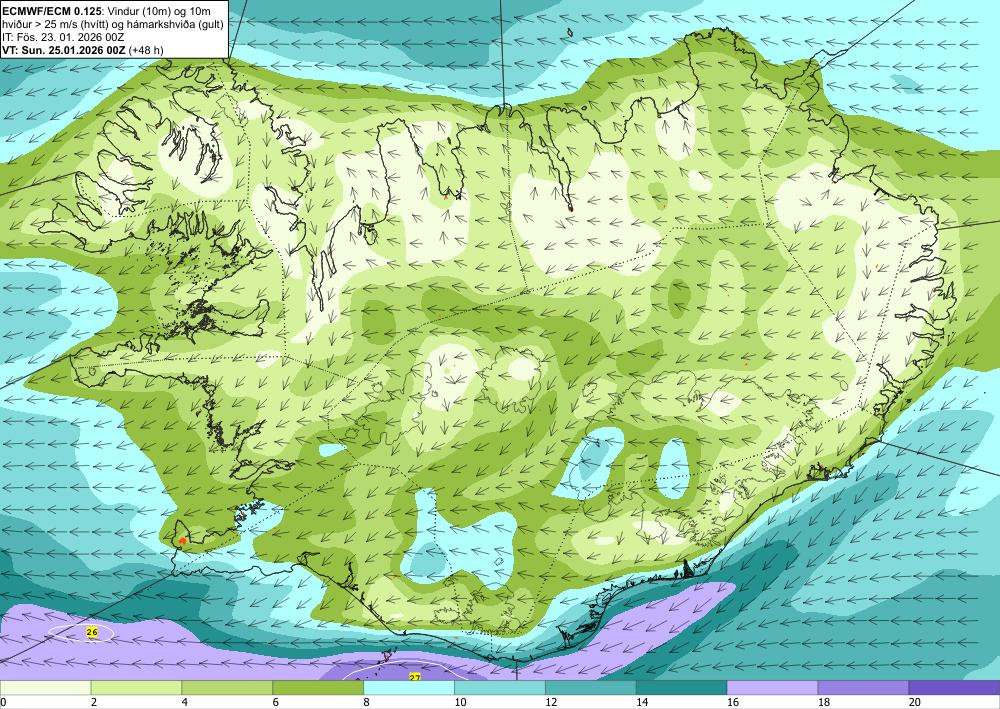Click the legend scale label '6'
The width and height of the screenshot is (1000, 709).
click(x=276, y=703)
